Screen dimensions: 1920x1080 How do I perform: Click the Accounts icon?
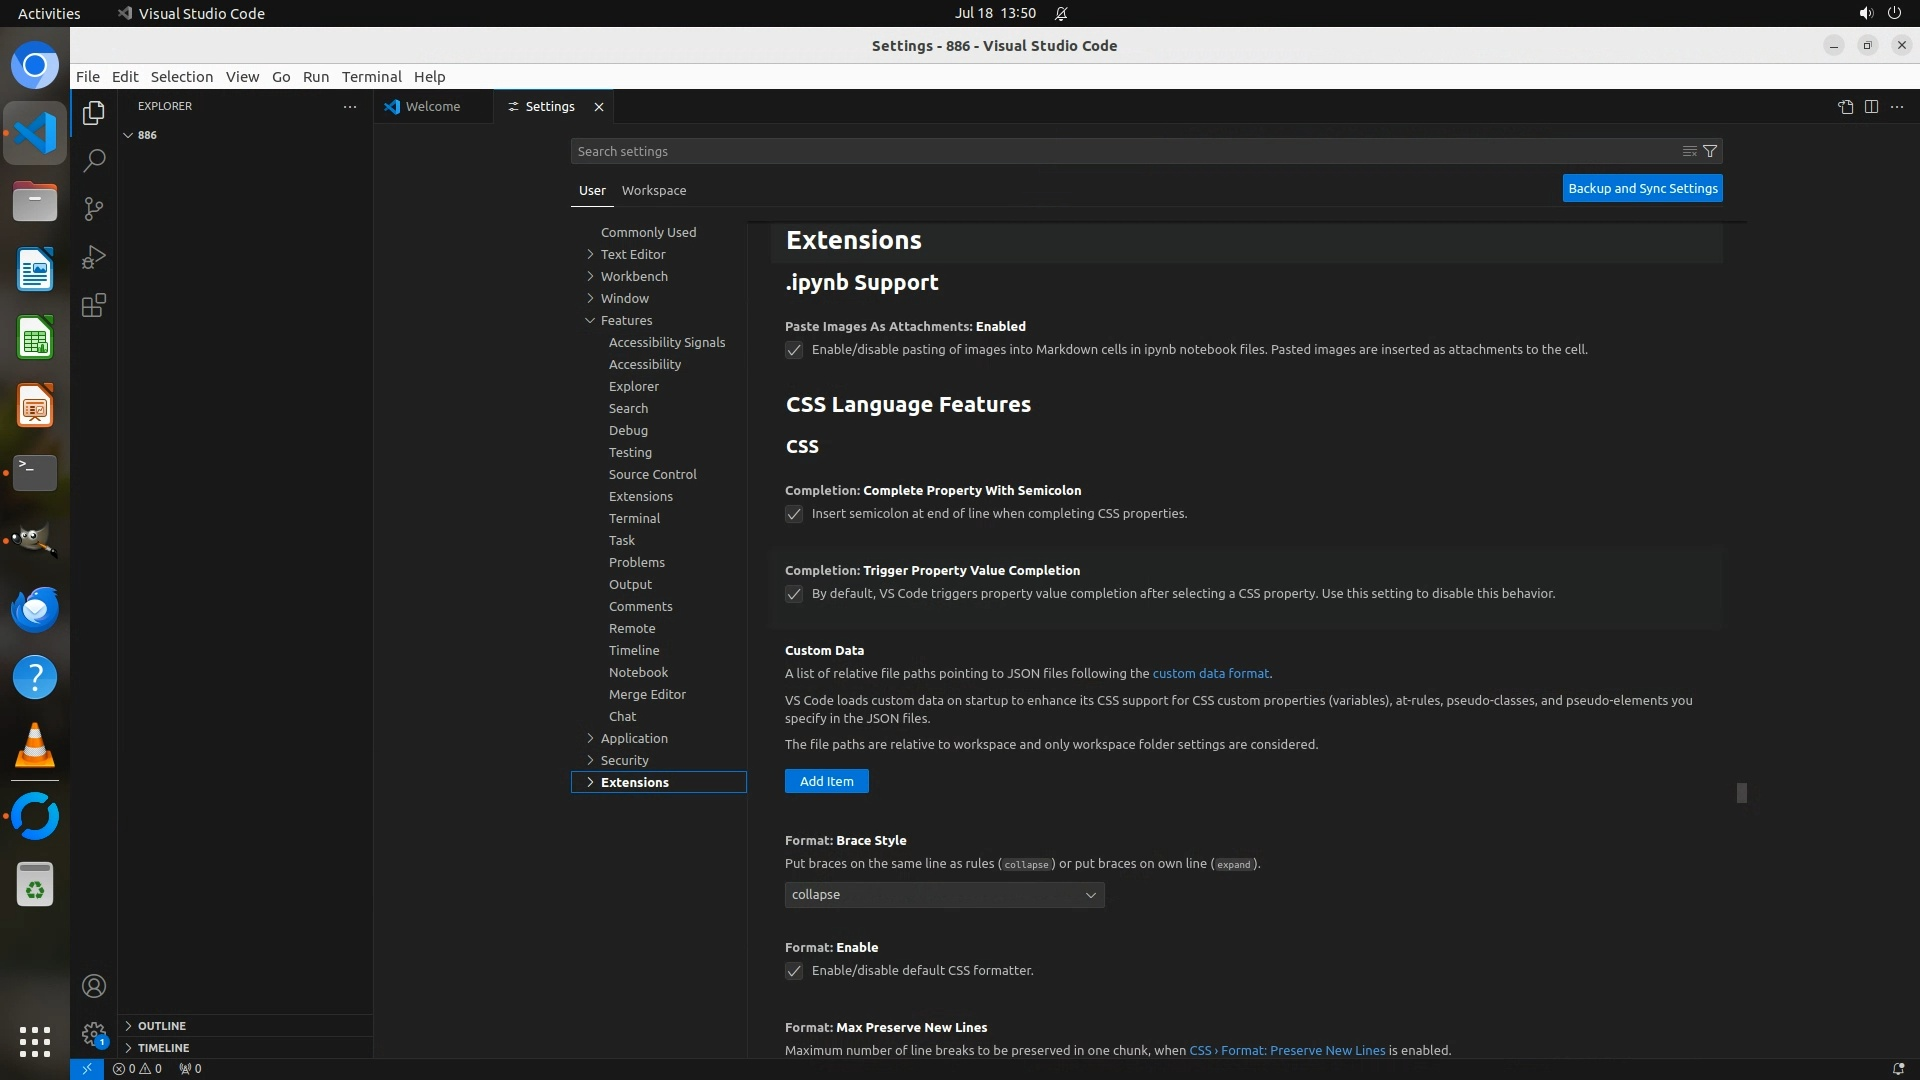(x=94, y=986)
